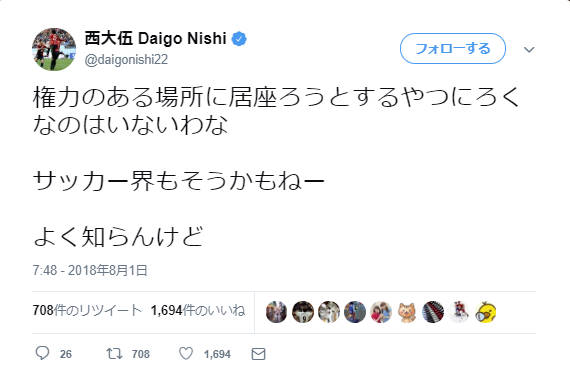Image resolution: width=570 pixels, height=385 pixels.
Task: Click the reply count 26
Action: (x=66, y=354)
